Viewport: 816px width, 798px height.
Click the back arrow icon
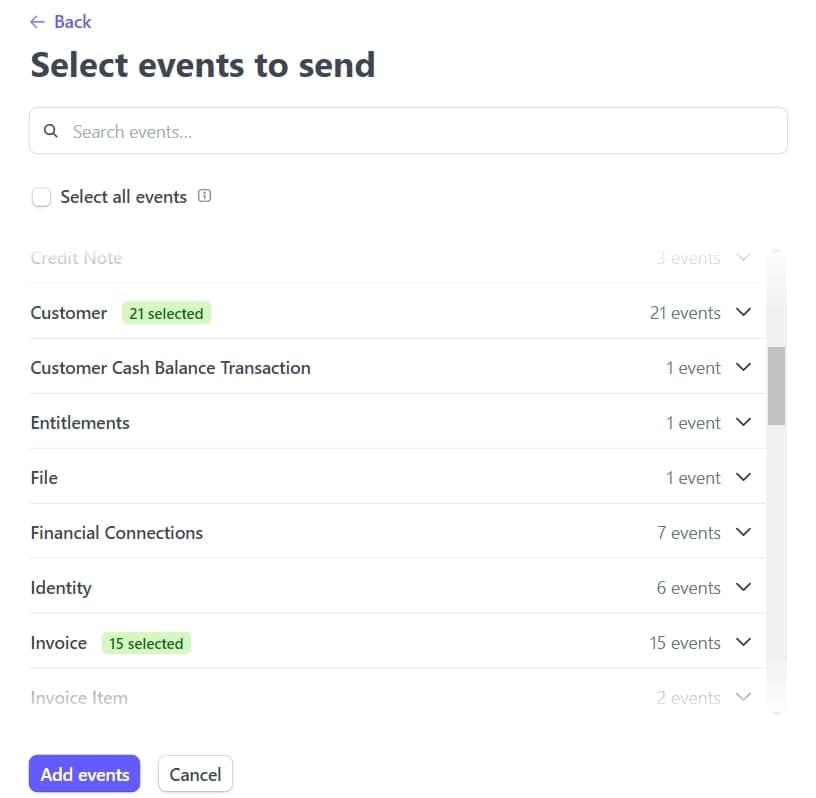tap(38, 22)
